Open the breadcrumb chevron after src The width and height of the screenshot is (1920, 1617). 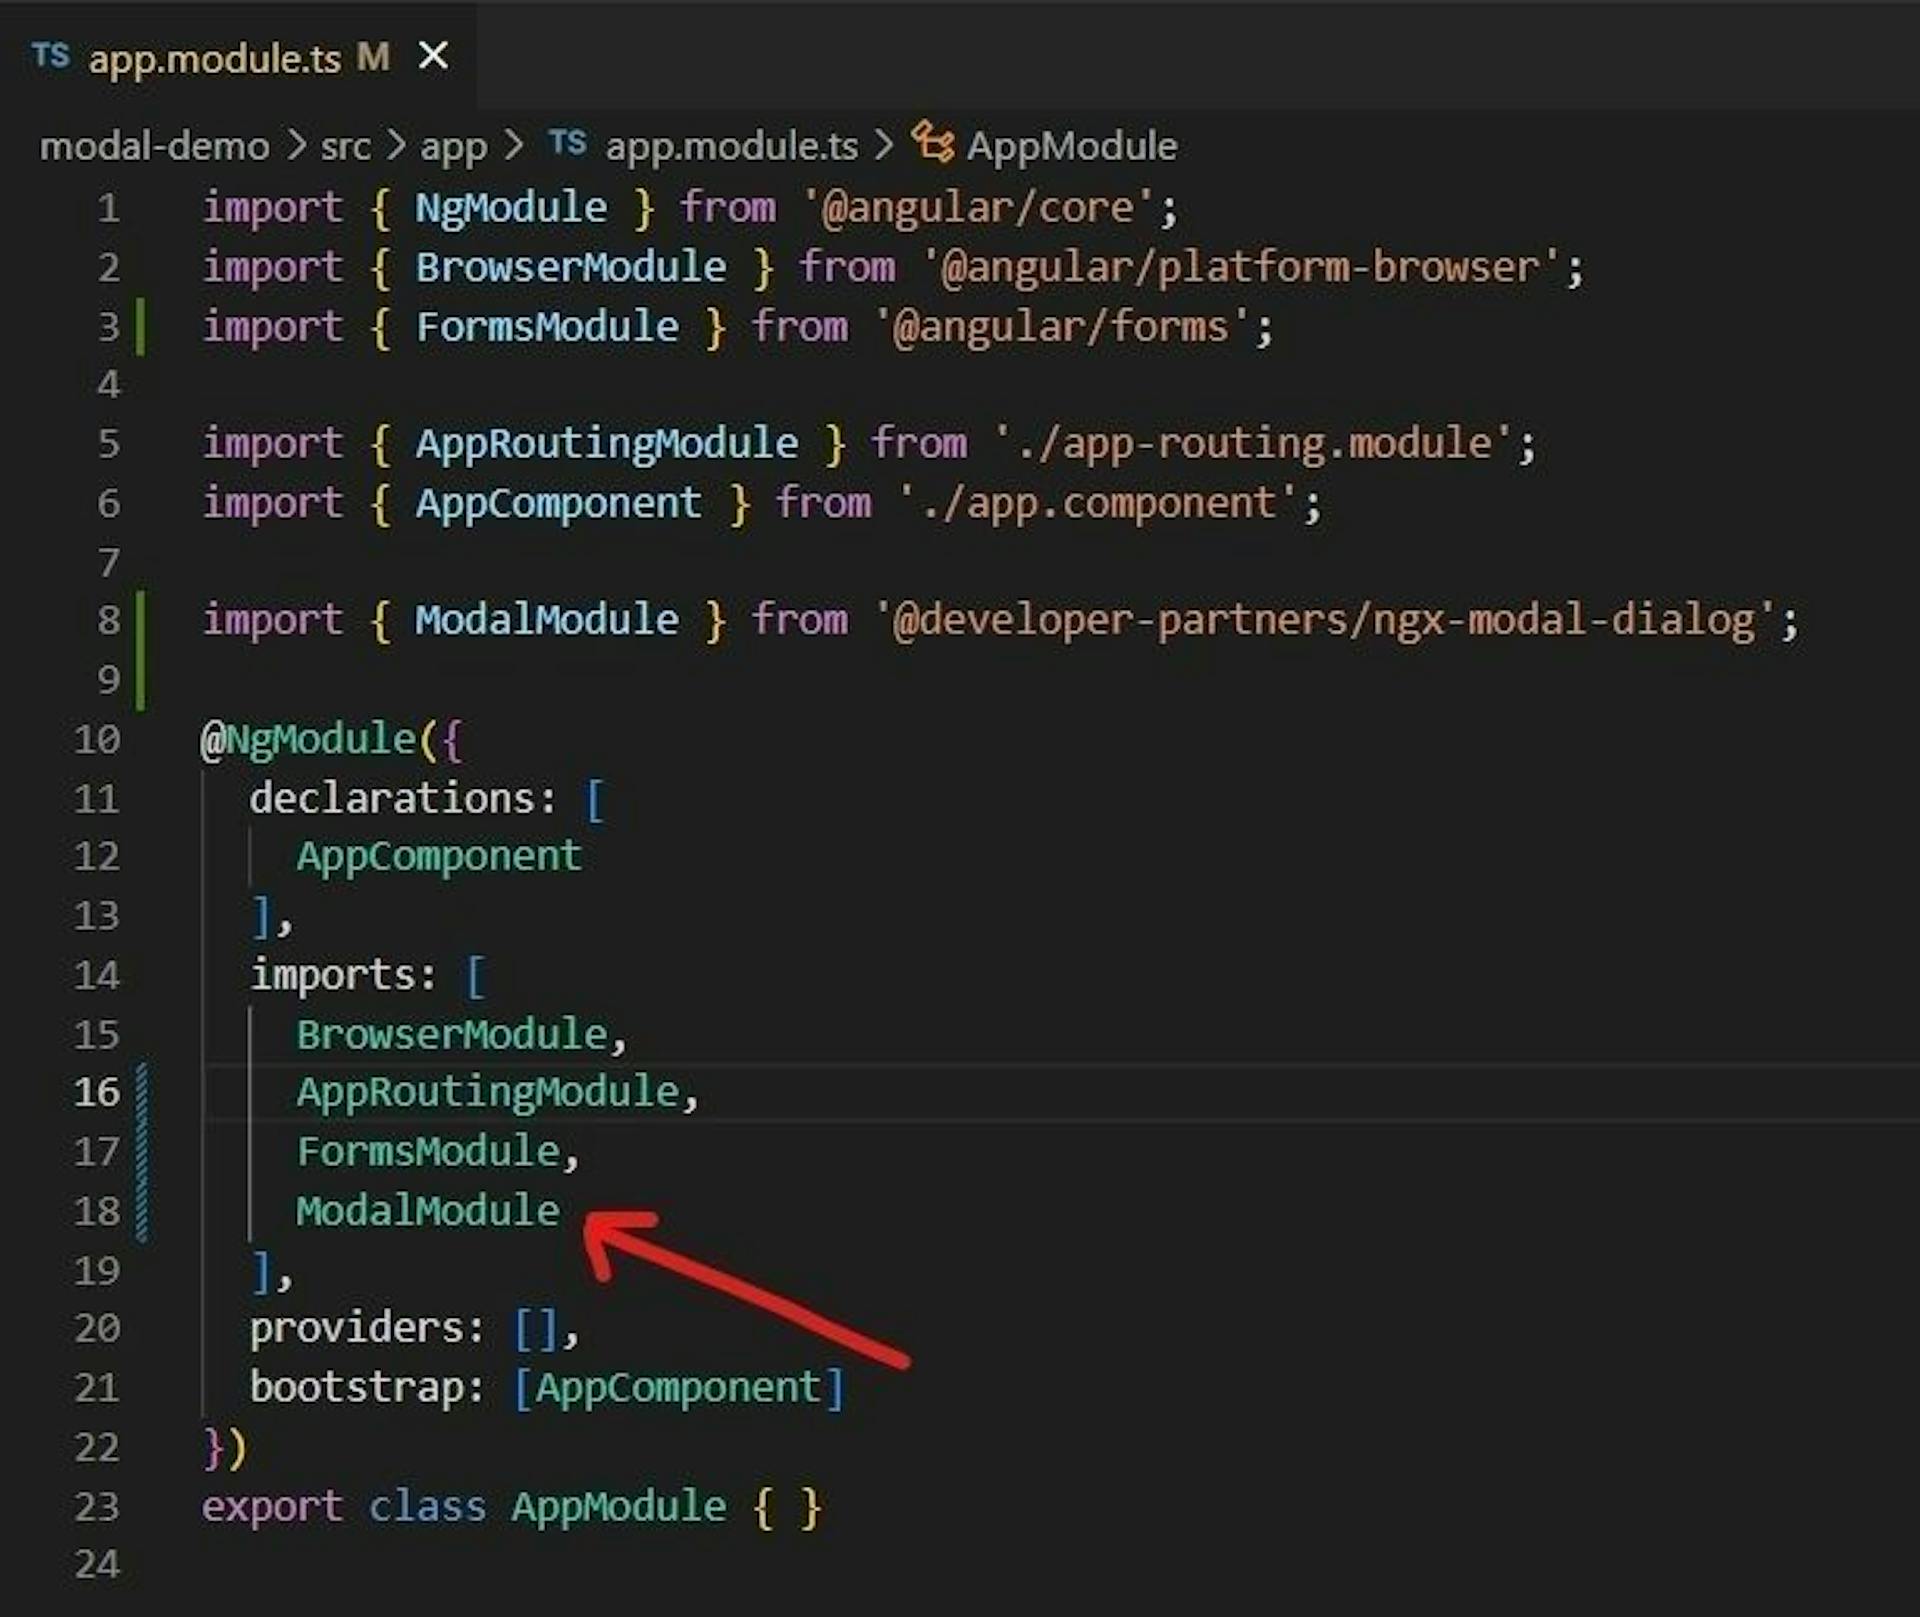397,146
